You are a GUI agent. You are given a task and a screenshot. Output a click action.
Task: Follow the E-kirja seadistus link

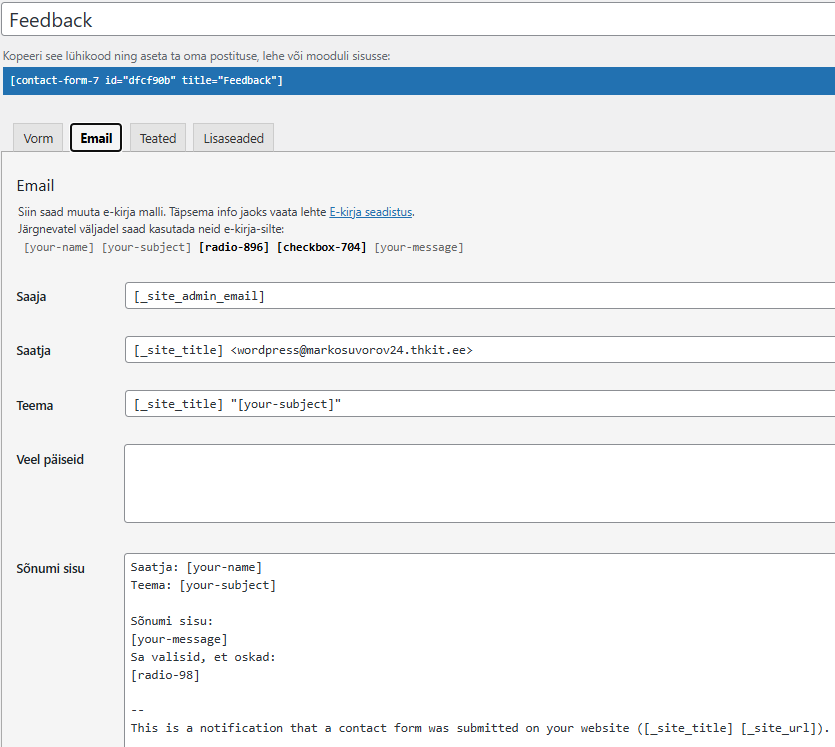370,212
